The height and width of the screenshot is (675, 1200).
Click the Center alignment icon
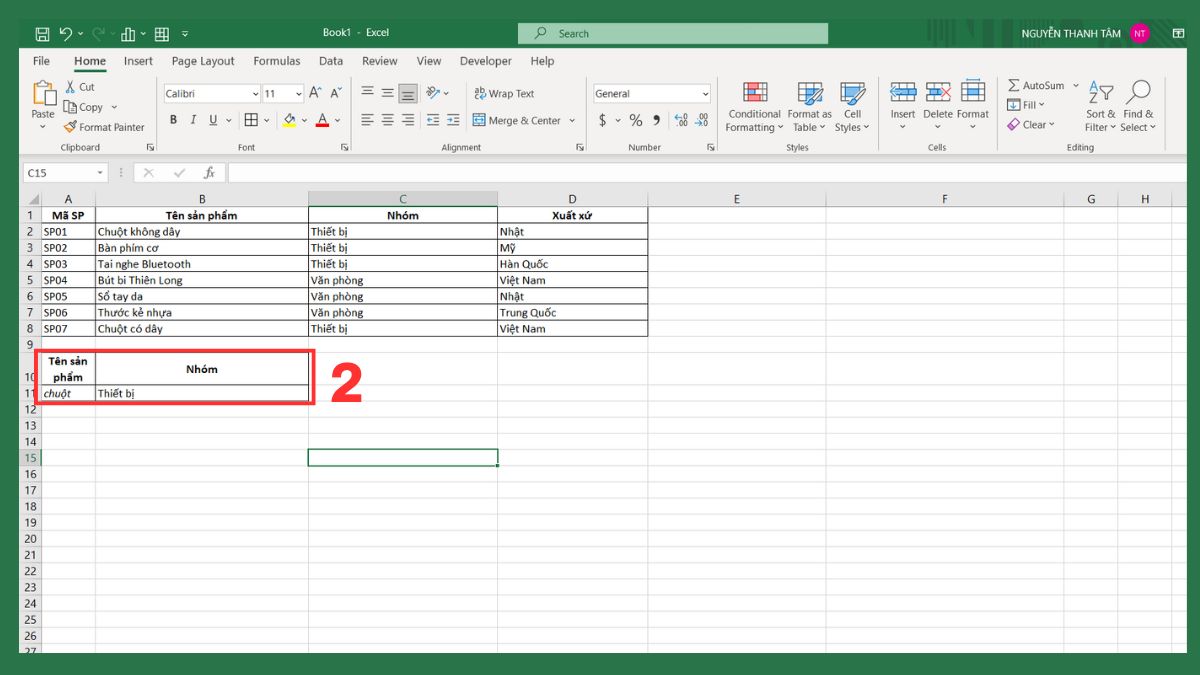point(386,119)
